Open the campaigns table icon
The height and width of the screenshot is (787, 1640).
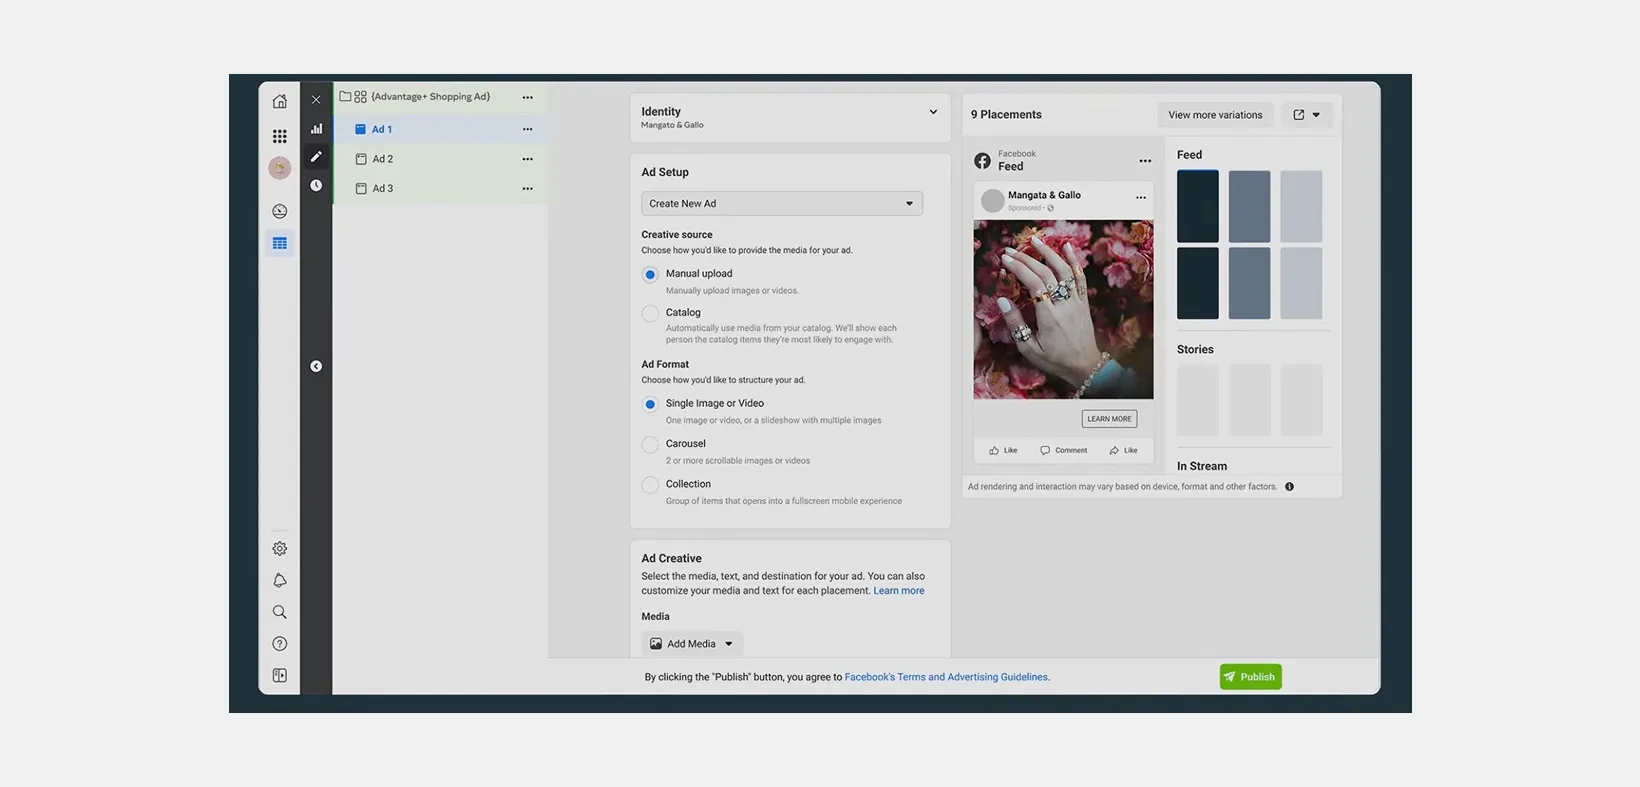[x=280, y=243]
